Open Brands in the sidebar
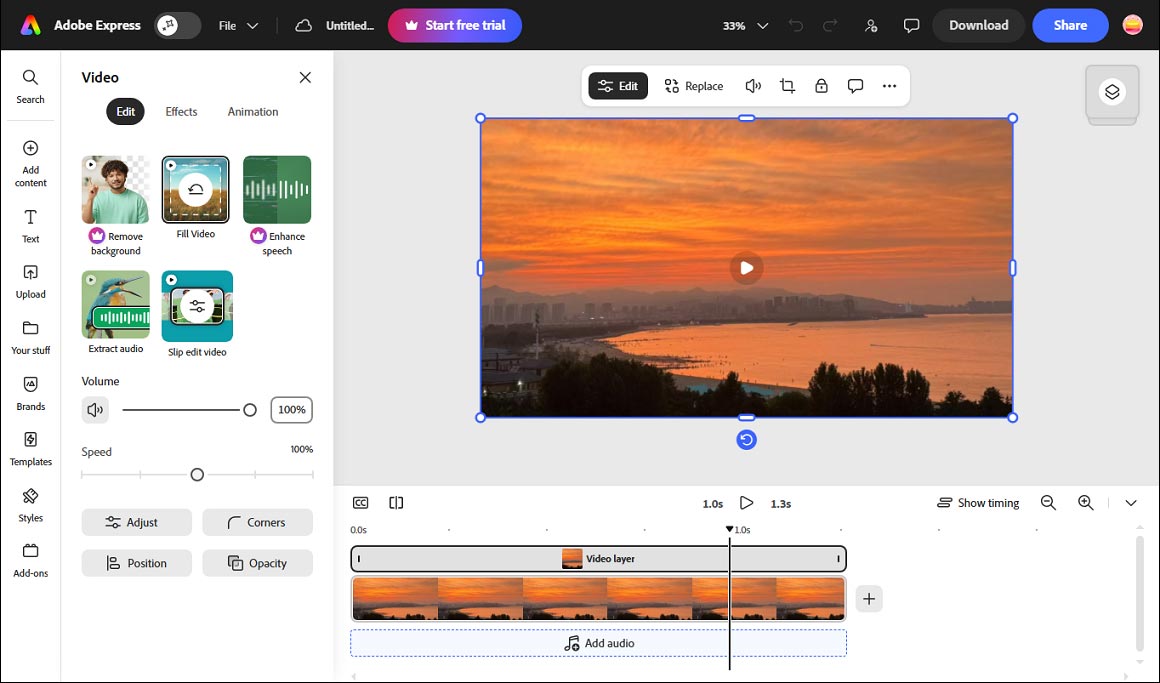 (30, 394)
